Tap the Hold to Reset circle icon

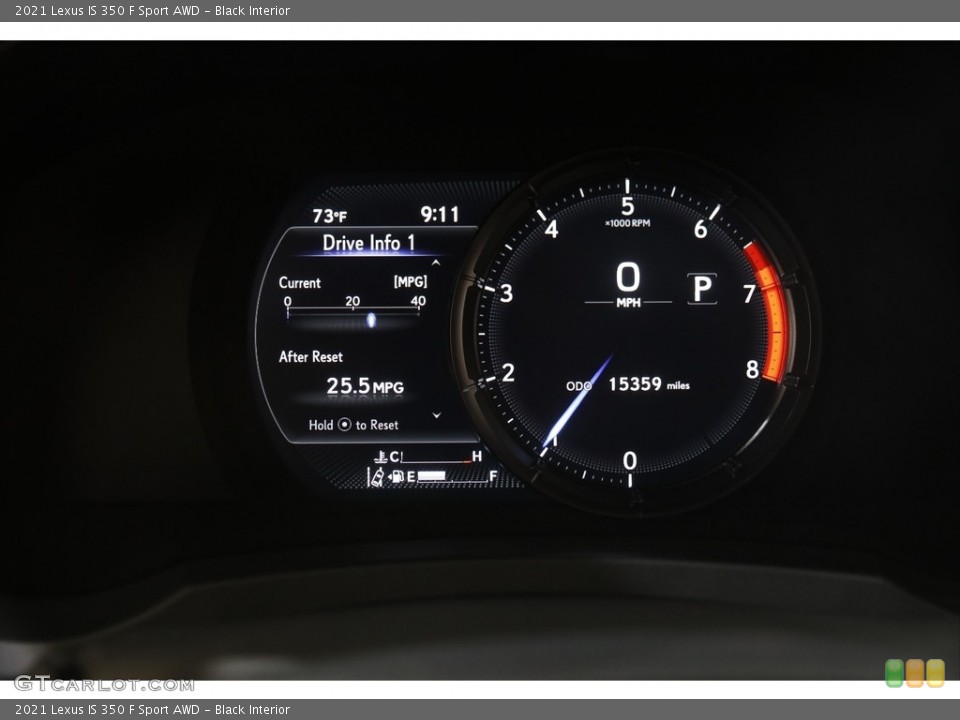pyautogui.click(x=345, y=424)
